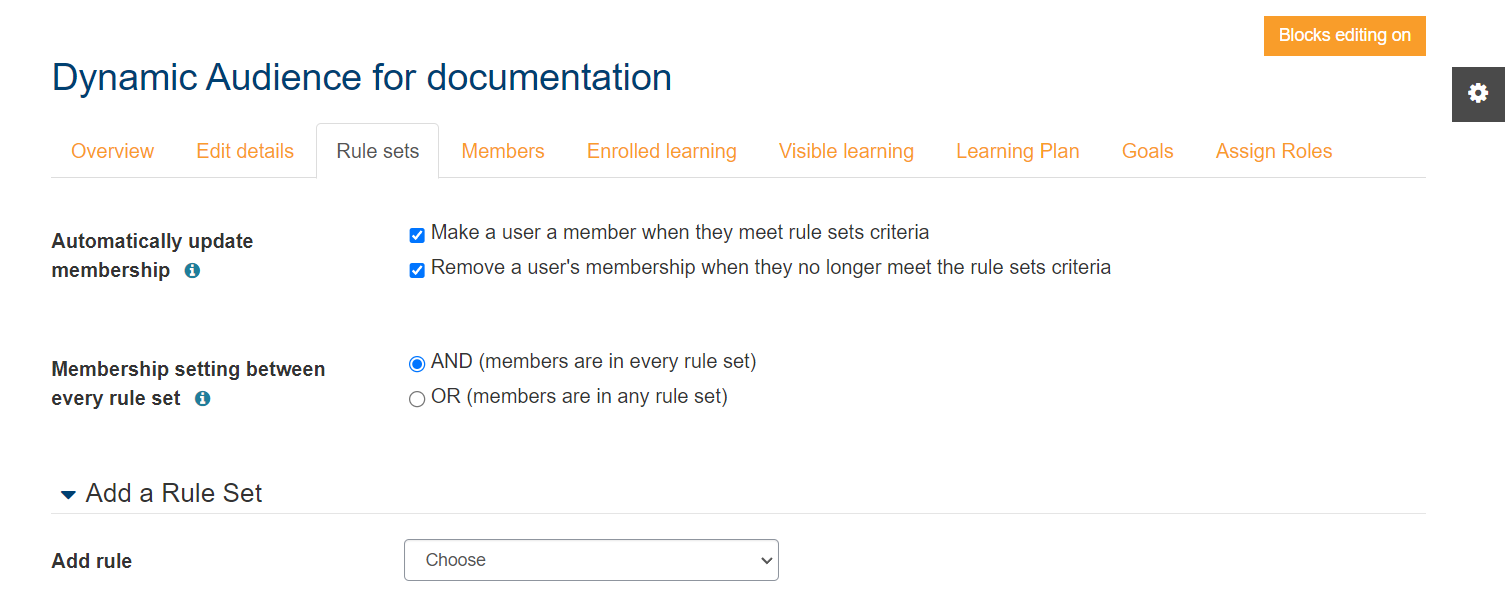Click the settings gear icon on the right
This screenshot has width=1505, height=611.
[x=1477, y=93]
